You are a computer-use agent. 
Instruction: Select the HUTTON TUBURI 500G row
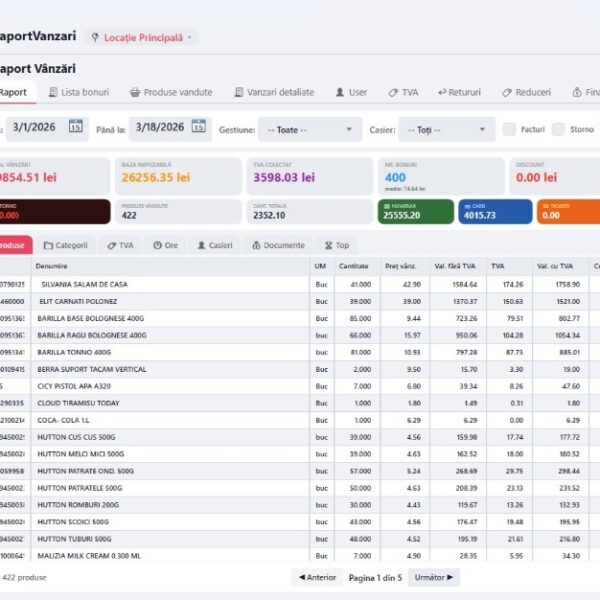pyautogui.click(x=300, y=539)
